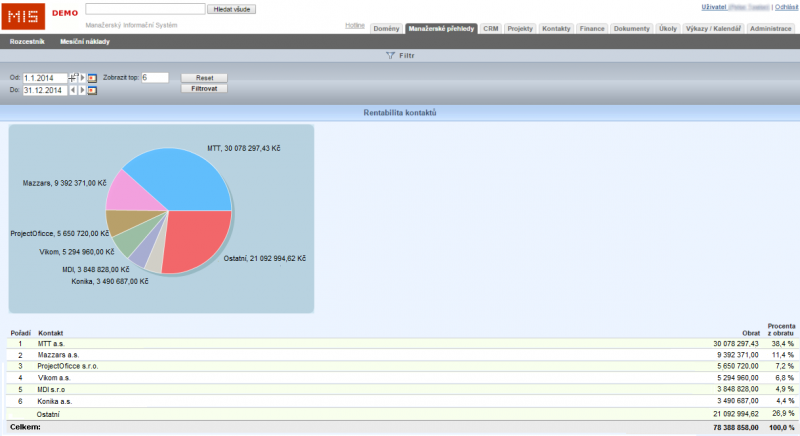This screenshot has height=436, width=800.
Task: Open calendar picker for the Od date
Action: click(92, 77)
